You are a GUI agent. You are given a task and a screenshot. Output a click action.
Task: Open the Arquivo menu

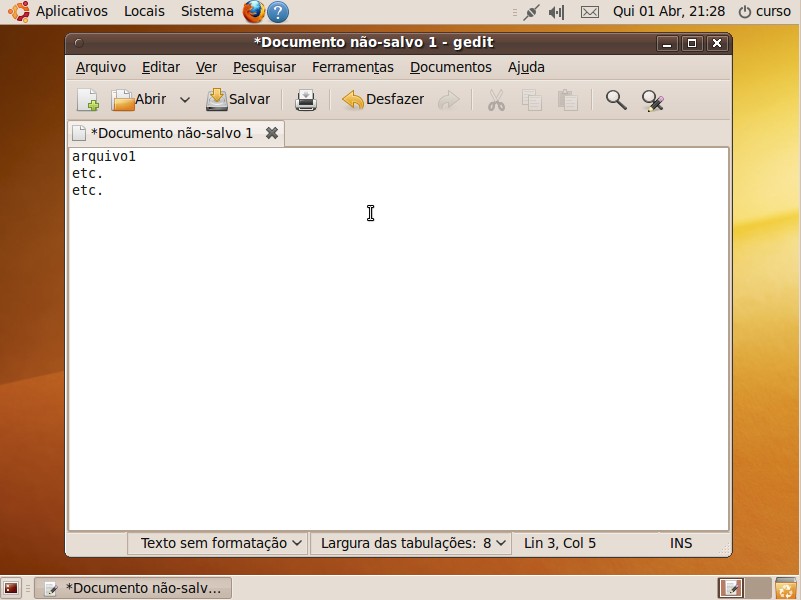click(101, 67)
